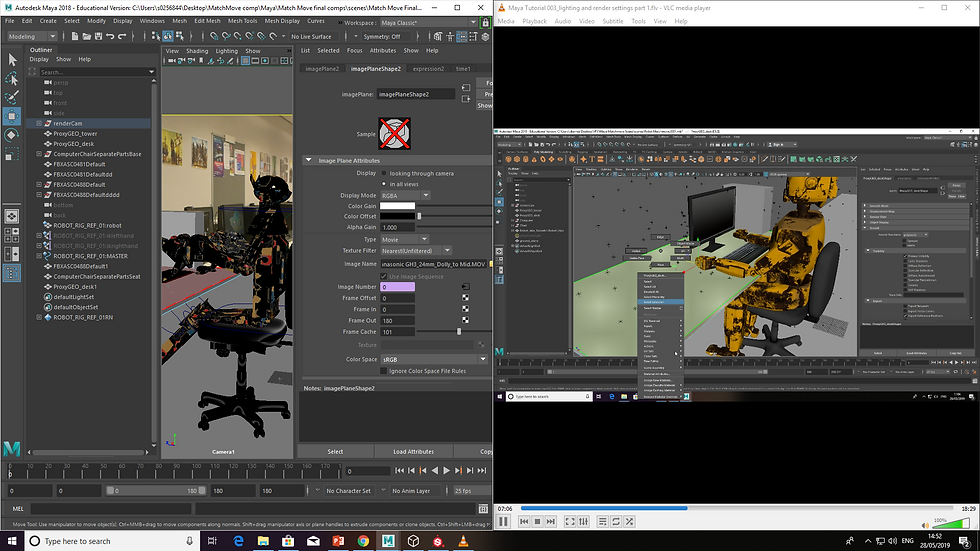Open Workspace Maya Classic dropdown

428,22
